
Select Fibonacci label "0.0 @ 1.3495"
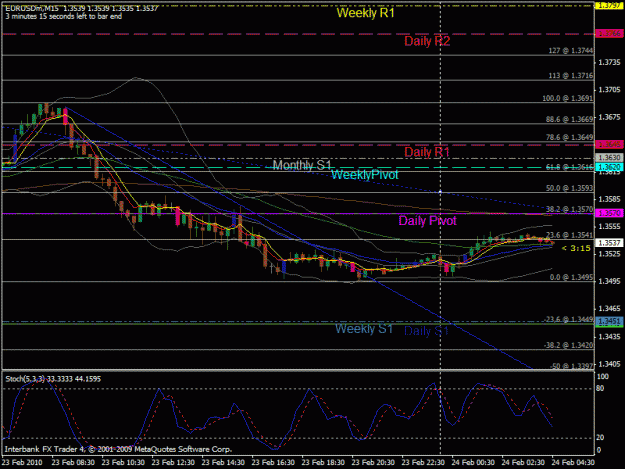[x=572, y=277]
